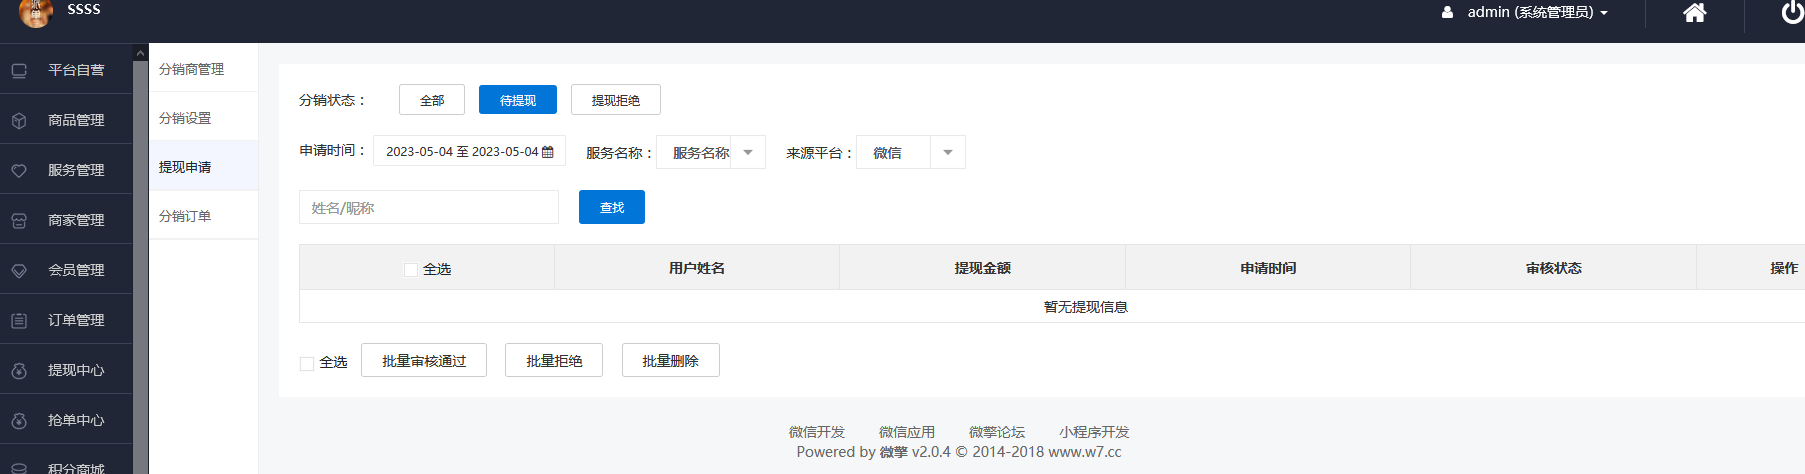Click the 暂无提现信息 empty row text
1805x474 pixels.
pyautogui.click(x=1086, y=307)
